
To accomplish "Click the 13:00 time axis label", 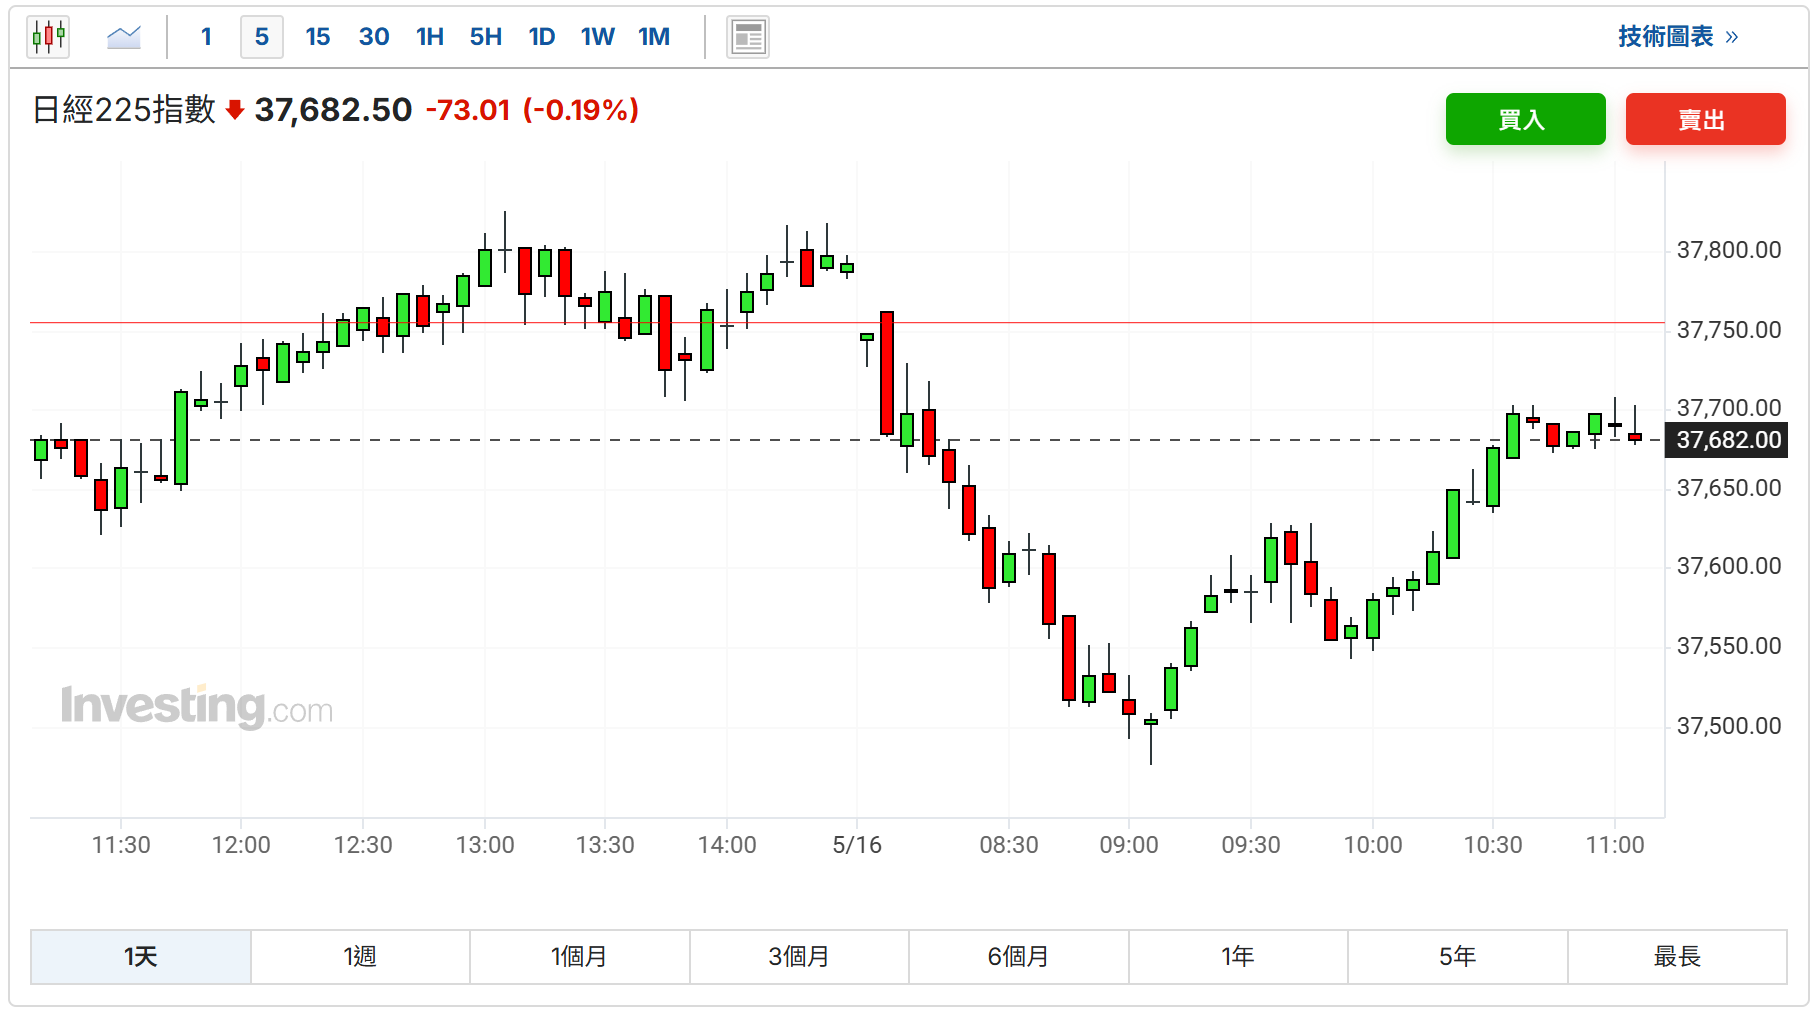I will point(485,845).
